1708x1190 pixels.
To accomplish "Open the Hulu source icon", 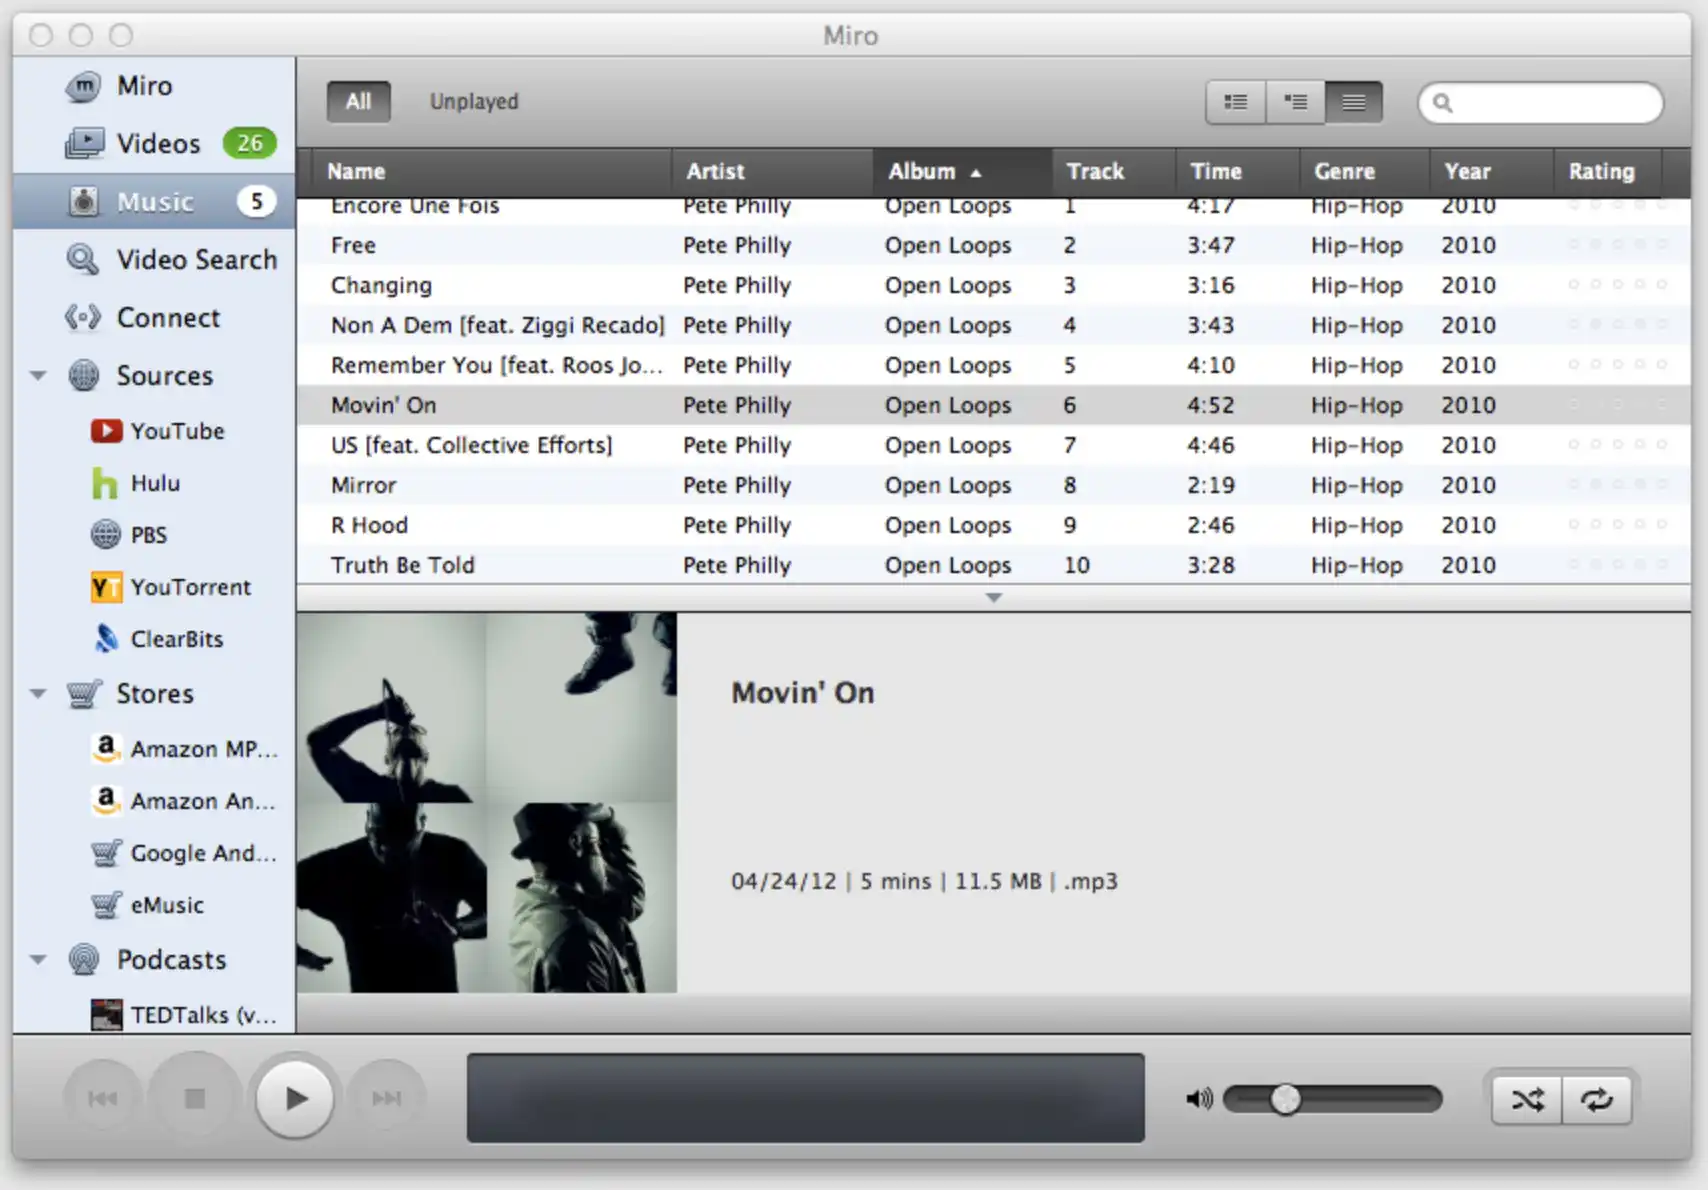I will tap(104, 483).
